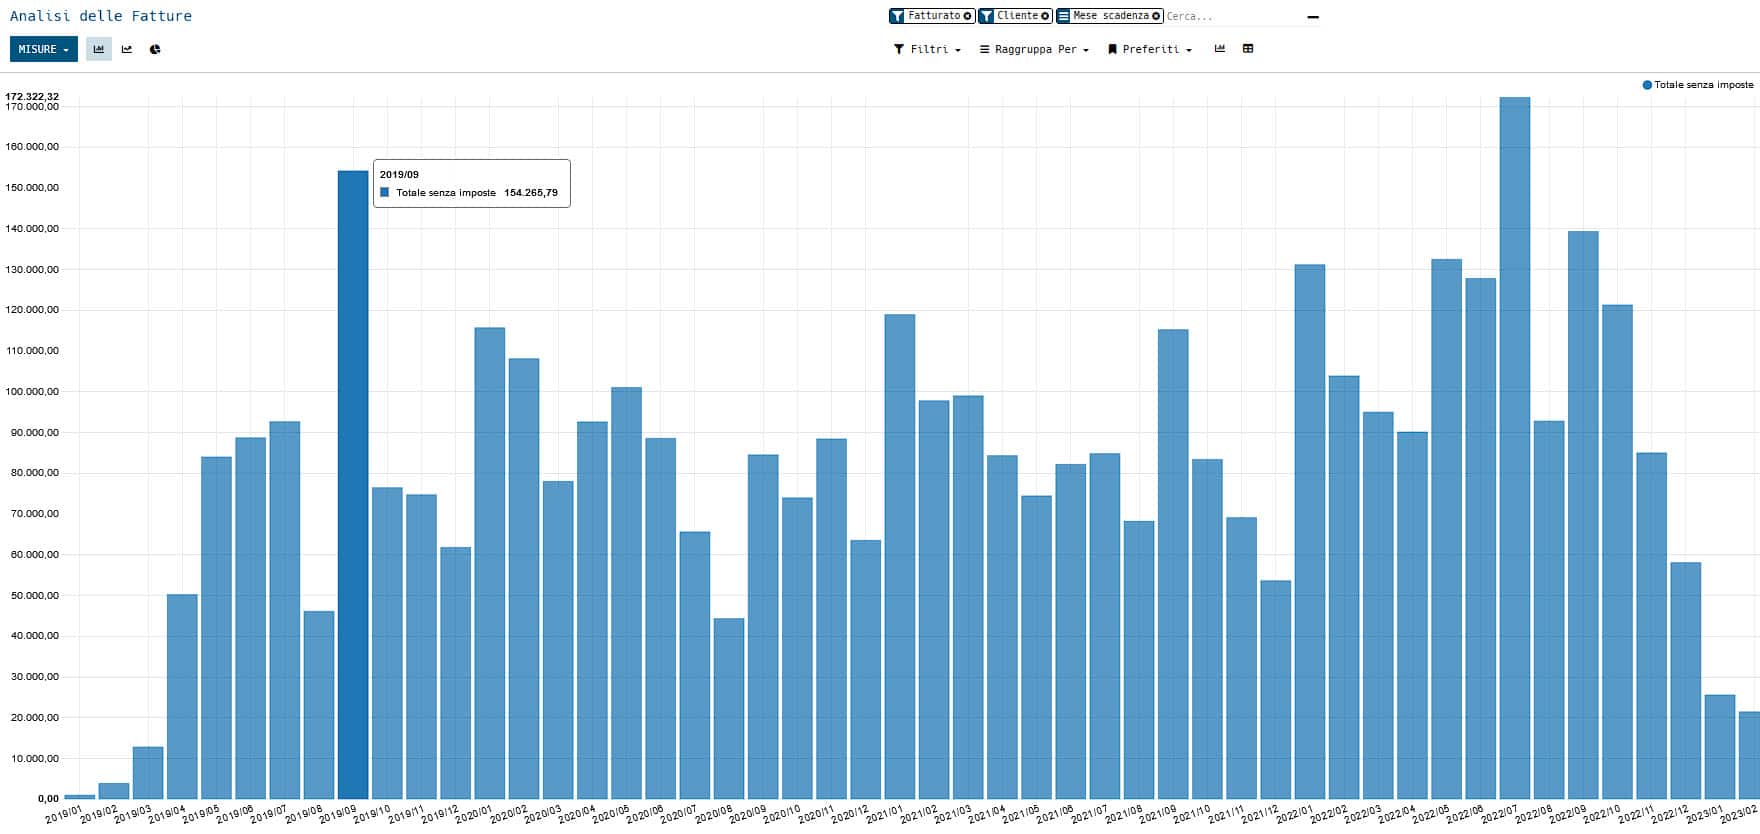Switch to bar chart mode
The height and width of the screenshot is (834, 1760).
click(x=99, y=49)
